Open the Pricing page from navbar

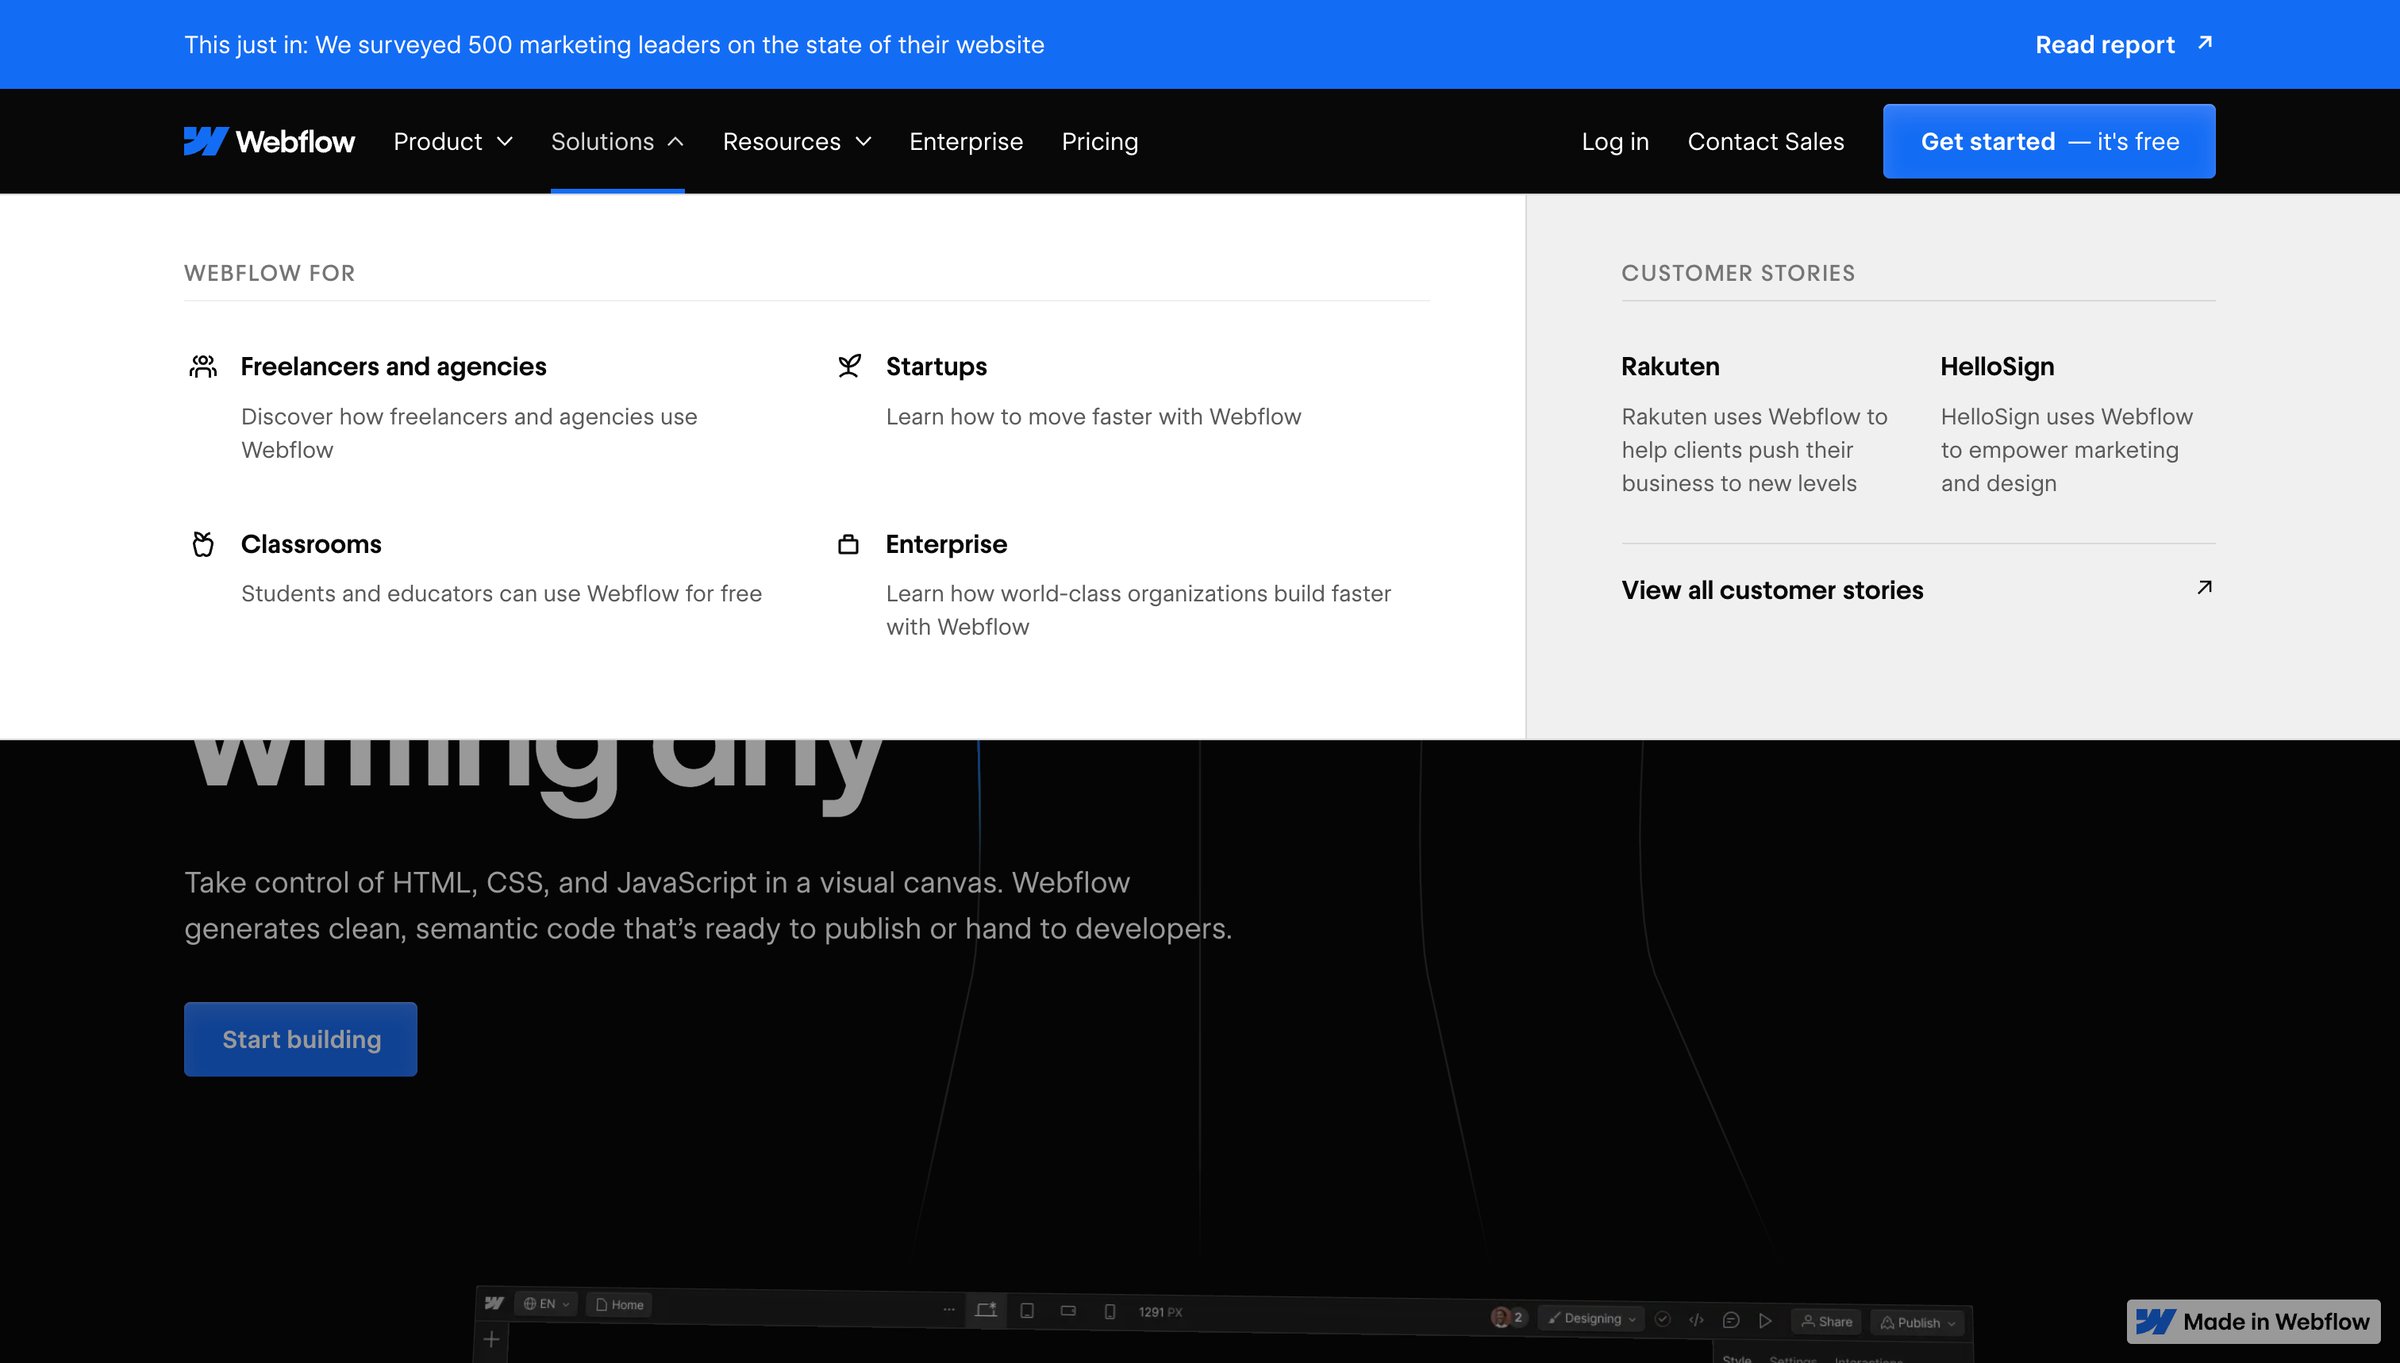click(x=1100, y=141)
